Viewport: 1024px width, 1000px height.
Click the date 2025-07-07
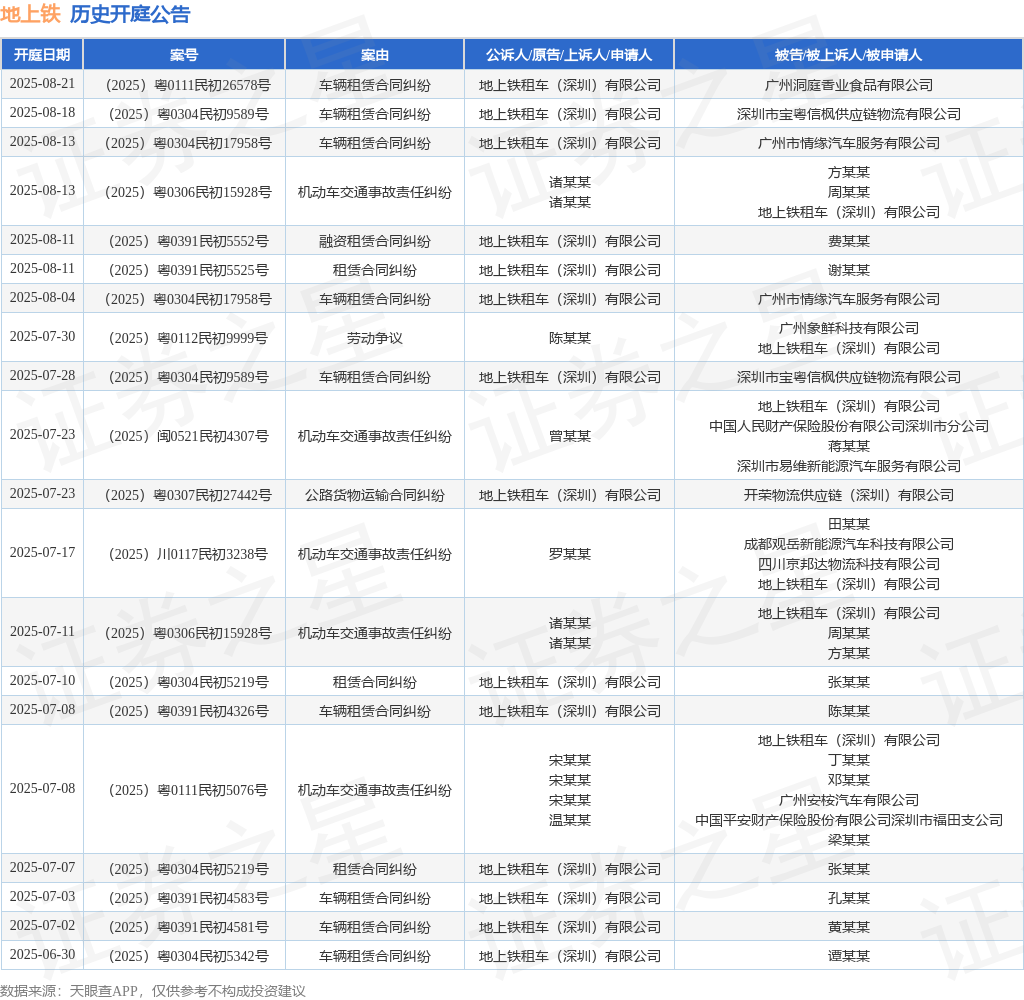point(42,867)
